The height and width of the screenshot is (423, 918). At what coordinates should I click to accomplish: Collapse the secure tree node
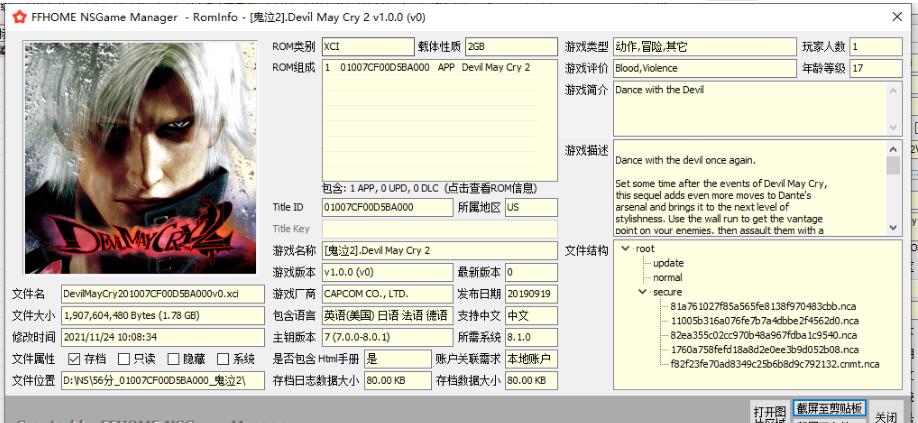pyautogui.click(x=643, y=292)
